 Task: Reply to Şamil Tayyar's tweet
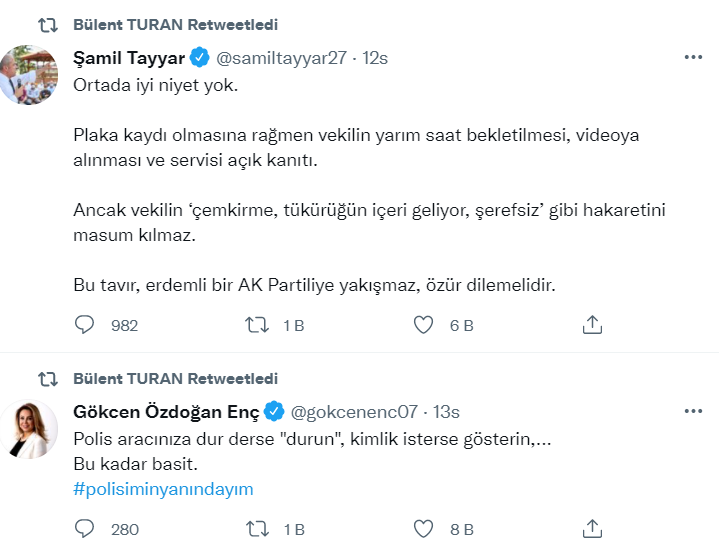click(85, 325)
